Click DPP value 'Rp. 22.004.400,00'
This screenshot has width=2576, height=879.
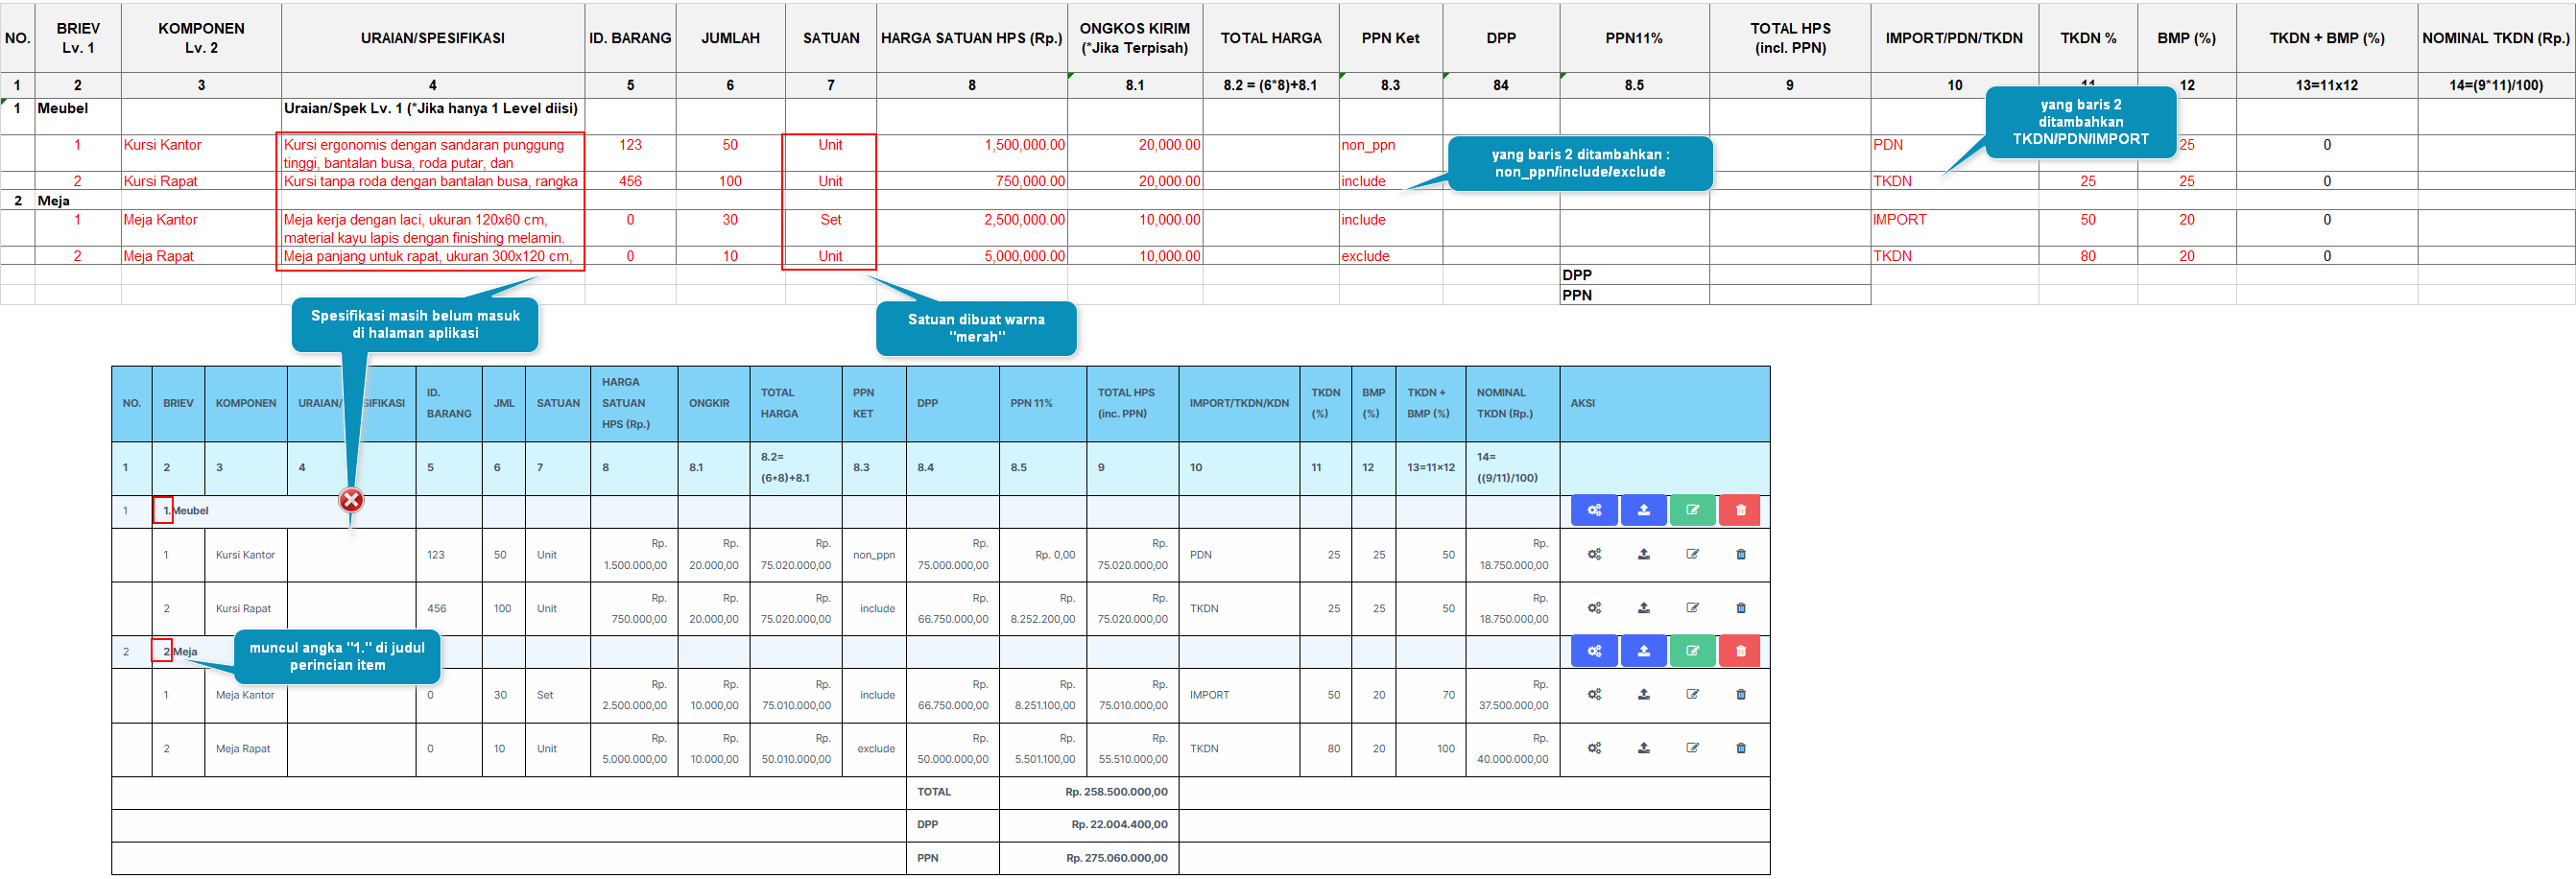click(1119, 825)
